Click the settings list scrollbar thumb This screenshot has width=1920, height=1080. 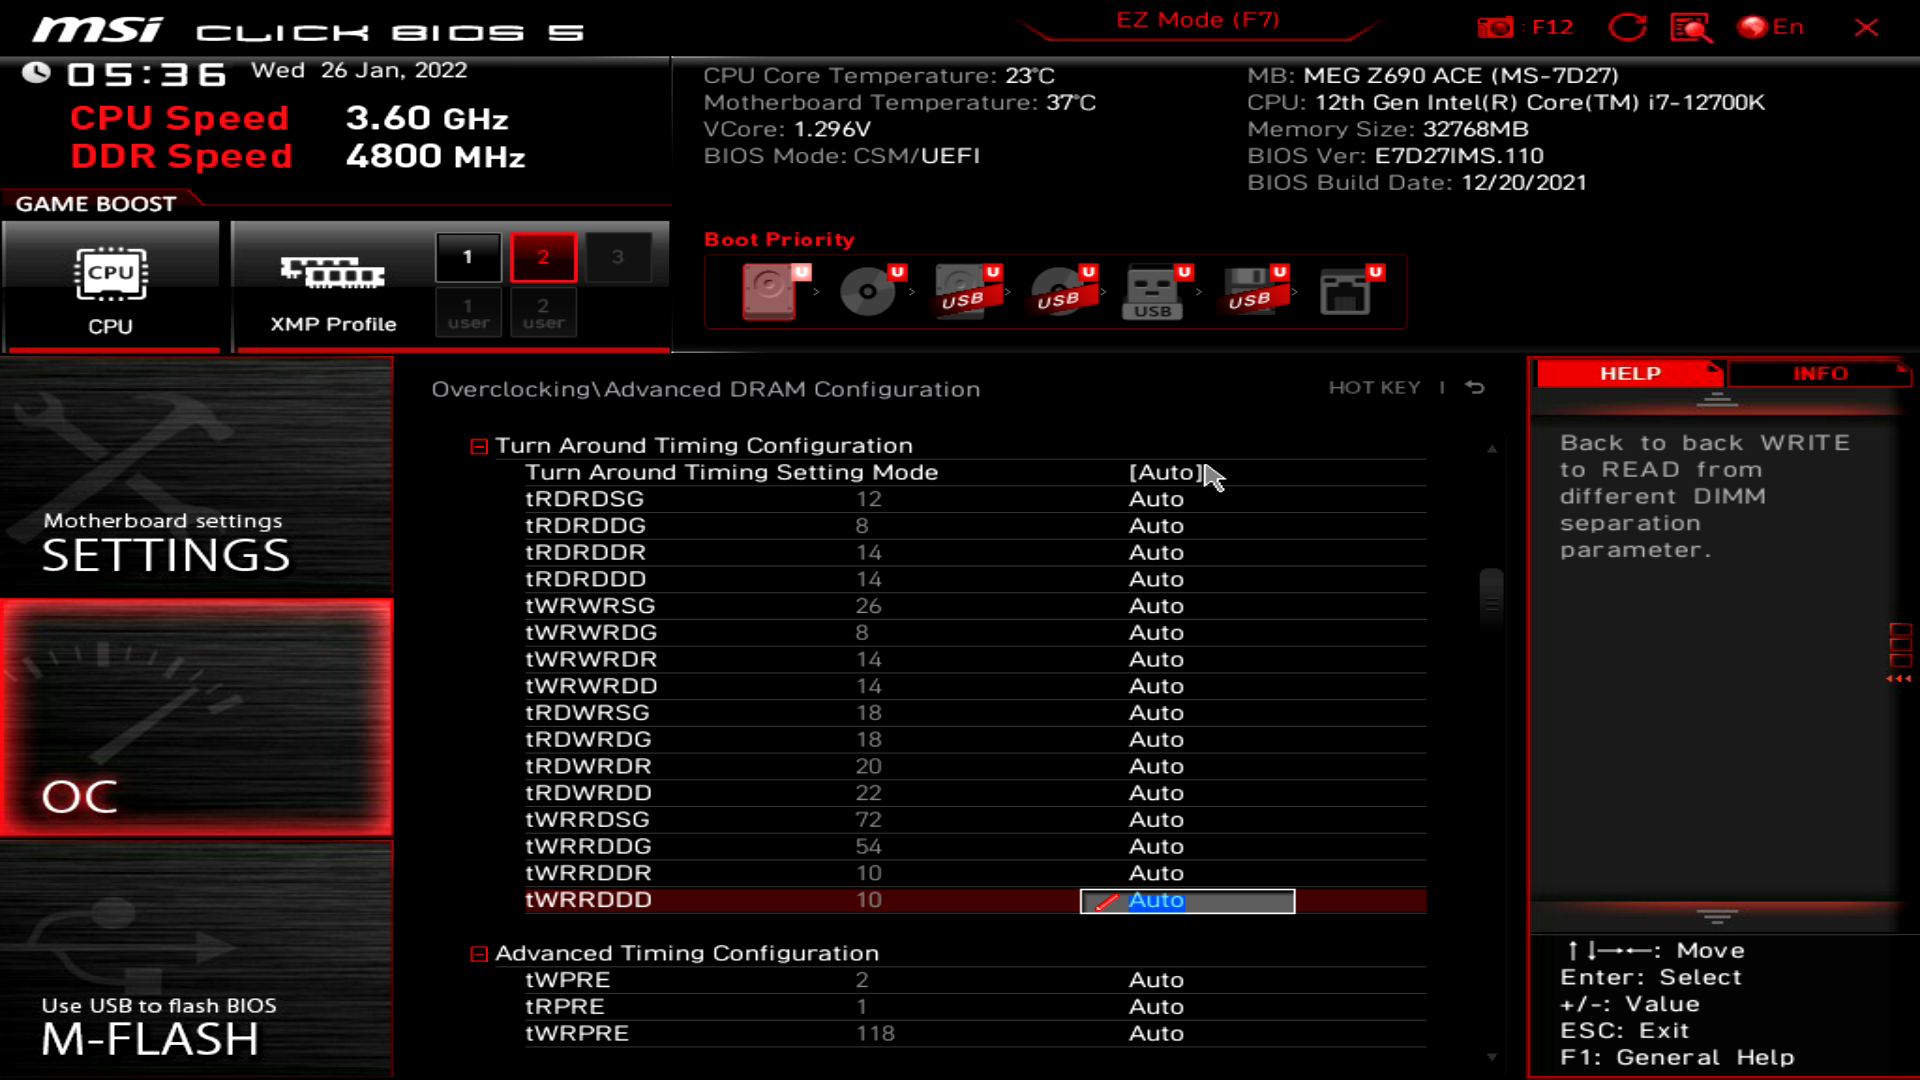coord(1491,597)
